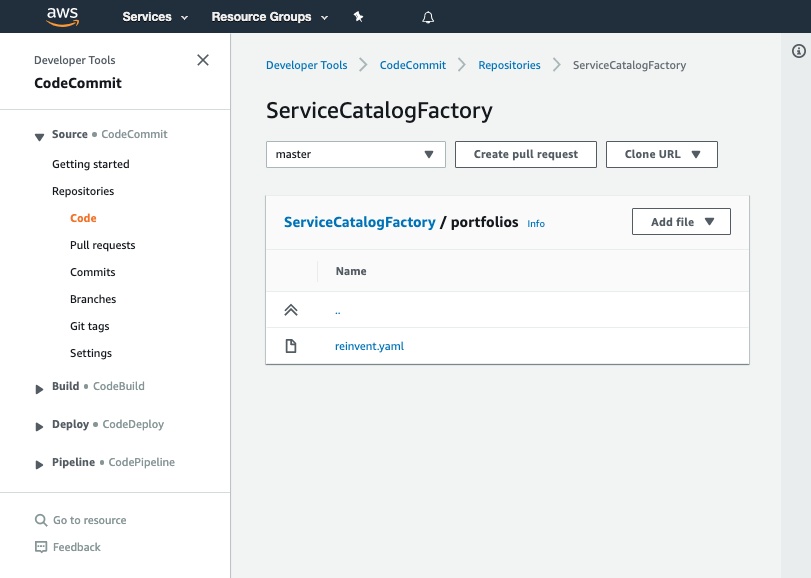The height and width of the screenshot is (578, 811).
Task: Open the ServiceCatalogFactory root path link
Action: point(359,222)
